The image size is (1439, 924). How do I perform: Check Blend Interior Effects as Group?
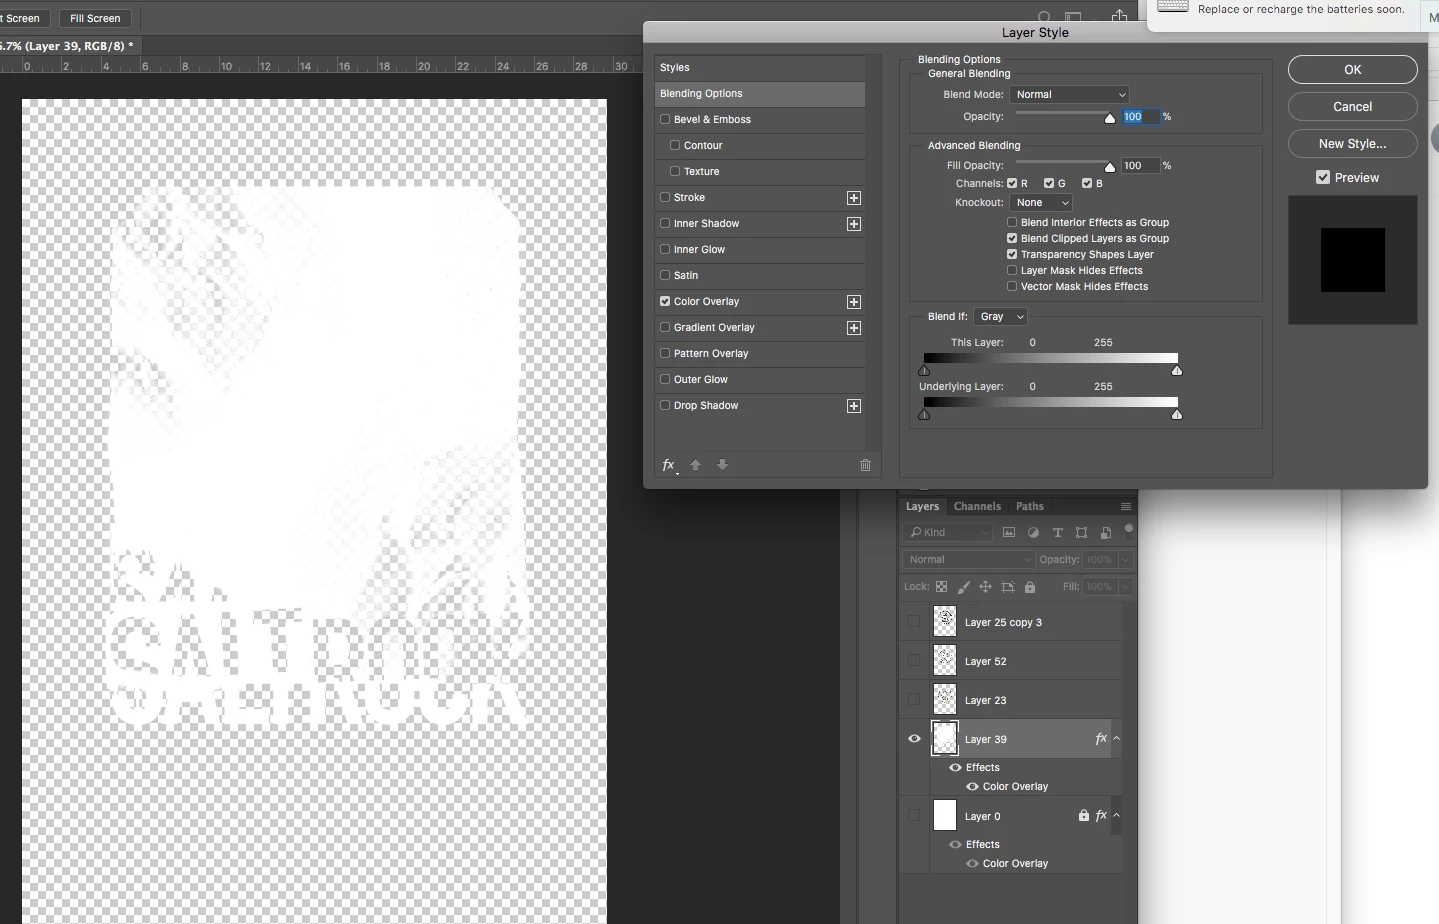[1012, 222]
